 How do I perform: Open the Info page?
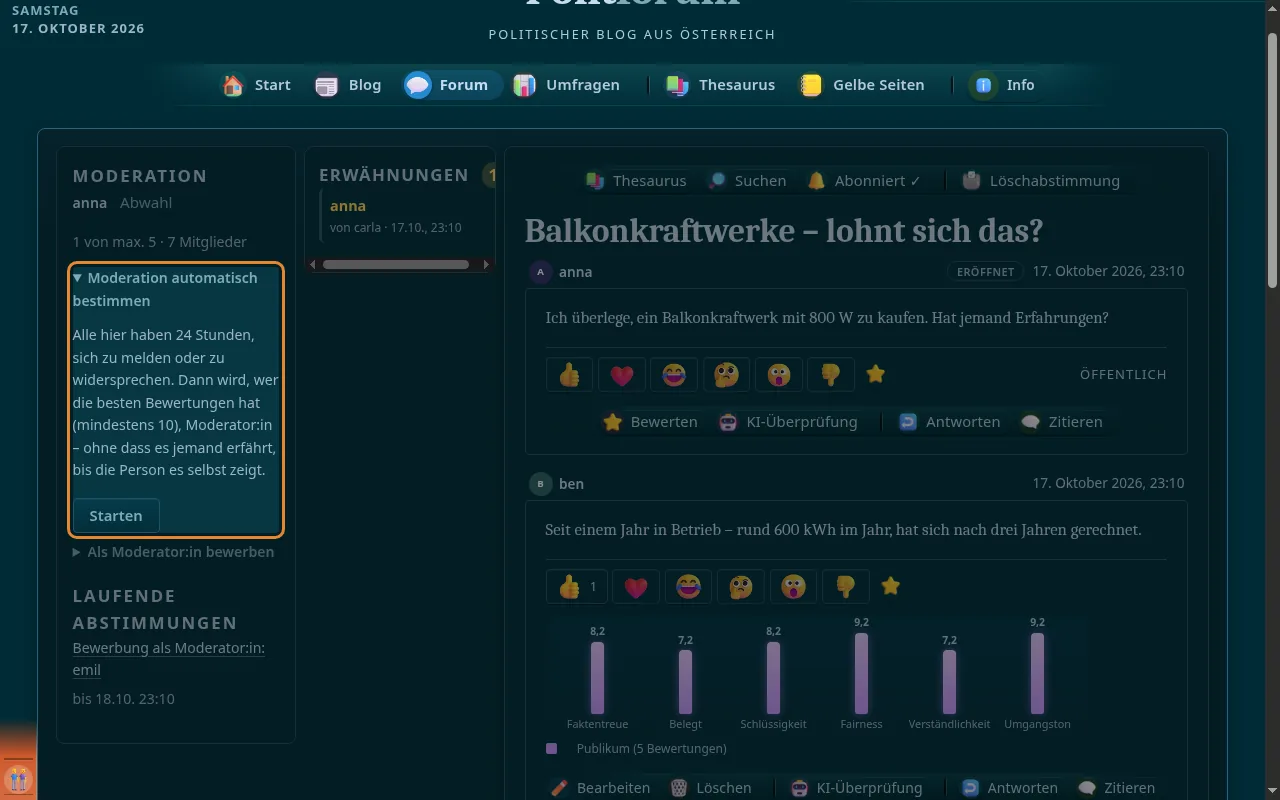[1004, 85]
